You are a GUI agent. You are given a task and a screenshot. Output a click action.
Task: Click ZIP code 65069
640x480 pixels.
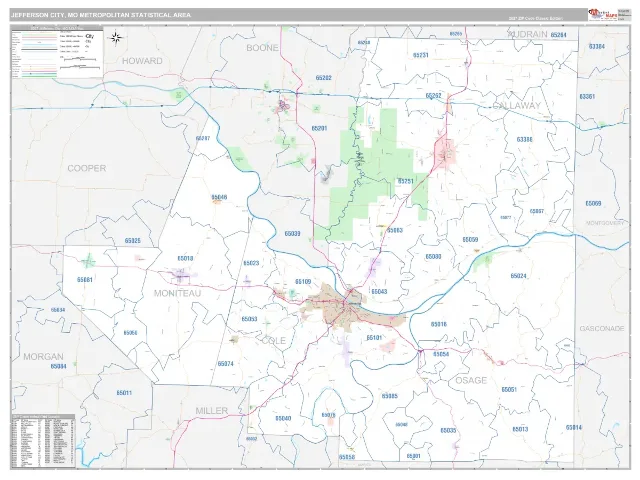click(593, 203)
